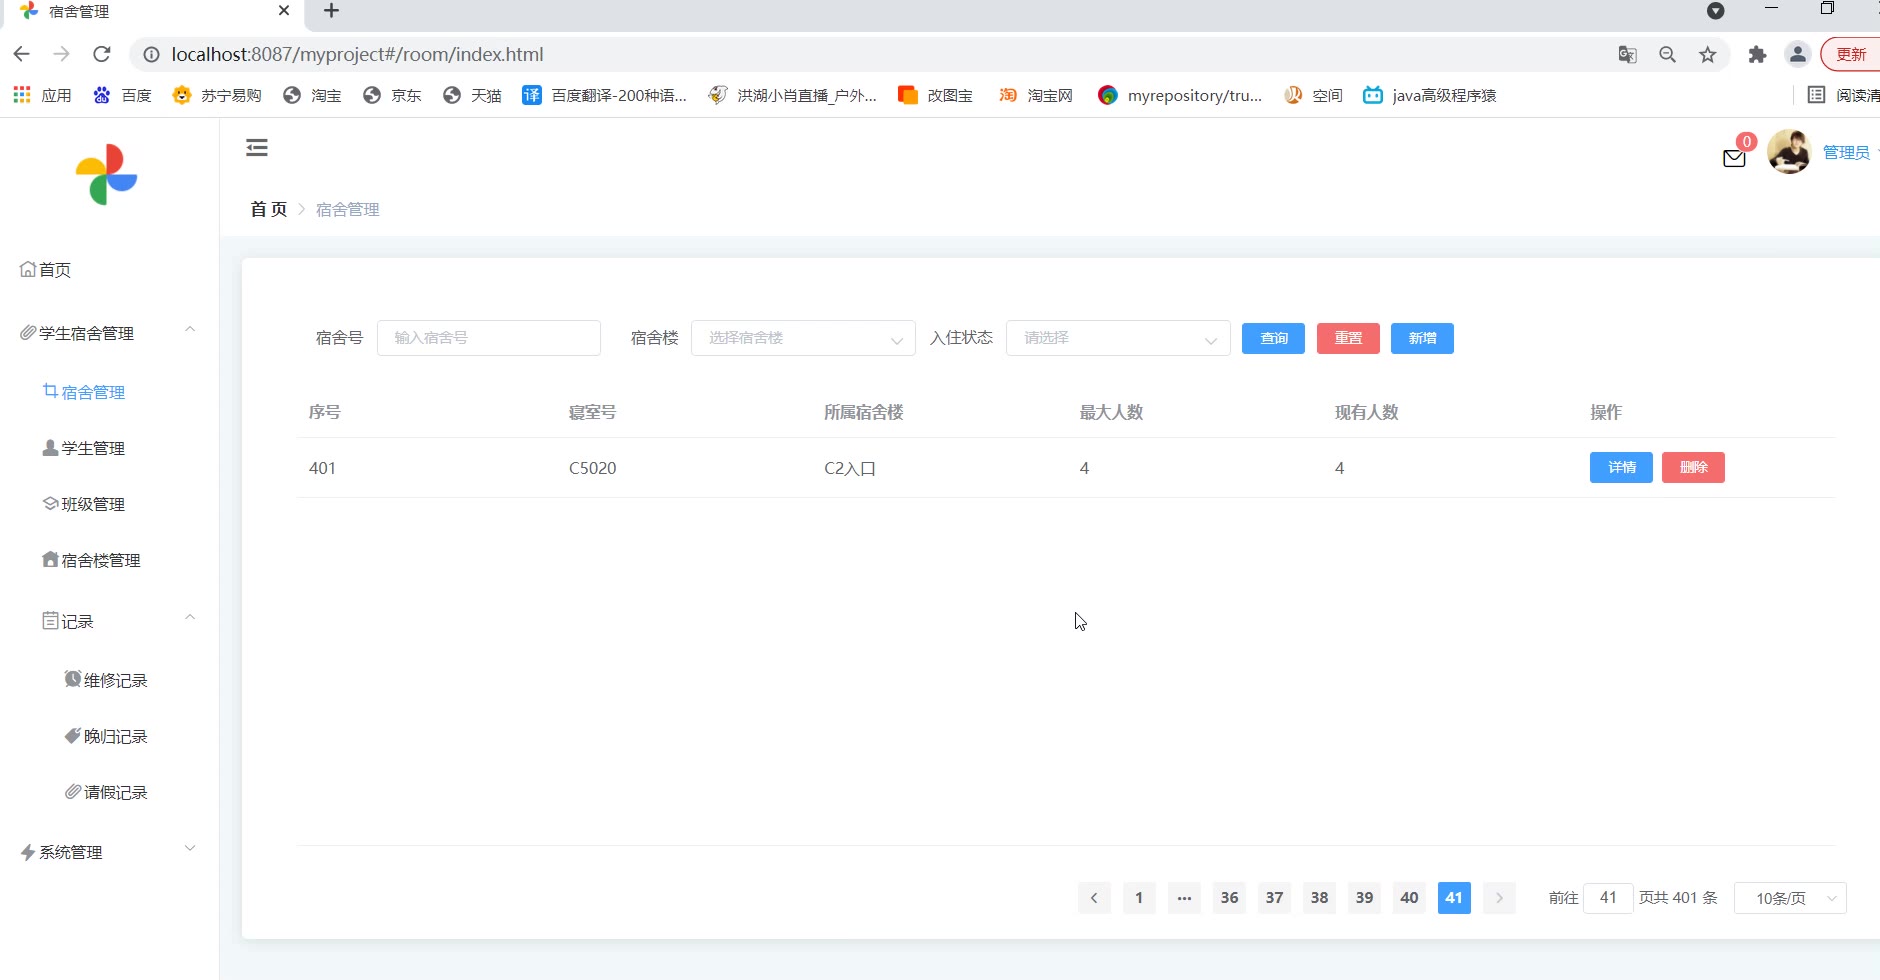Image resolution: width=1880 pixels, height=980 pixels.
Task: Open 学生管理 in the sidebar
Action: tap(92, 448)
